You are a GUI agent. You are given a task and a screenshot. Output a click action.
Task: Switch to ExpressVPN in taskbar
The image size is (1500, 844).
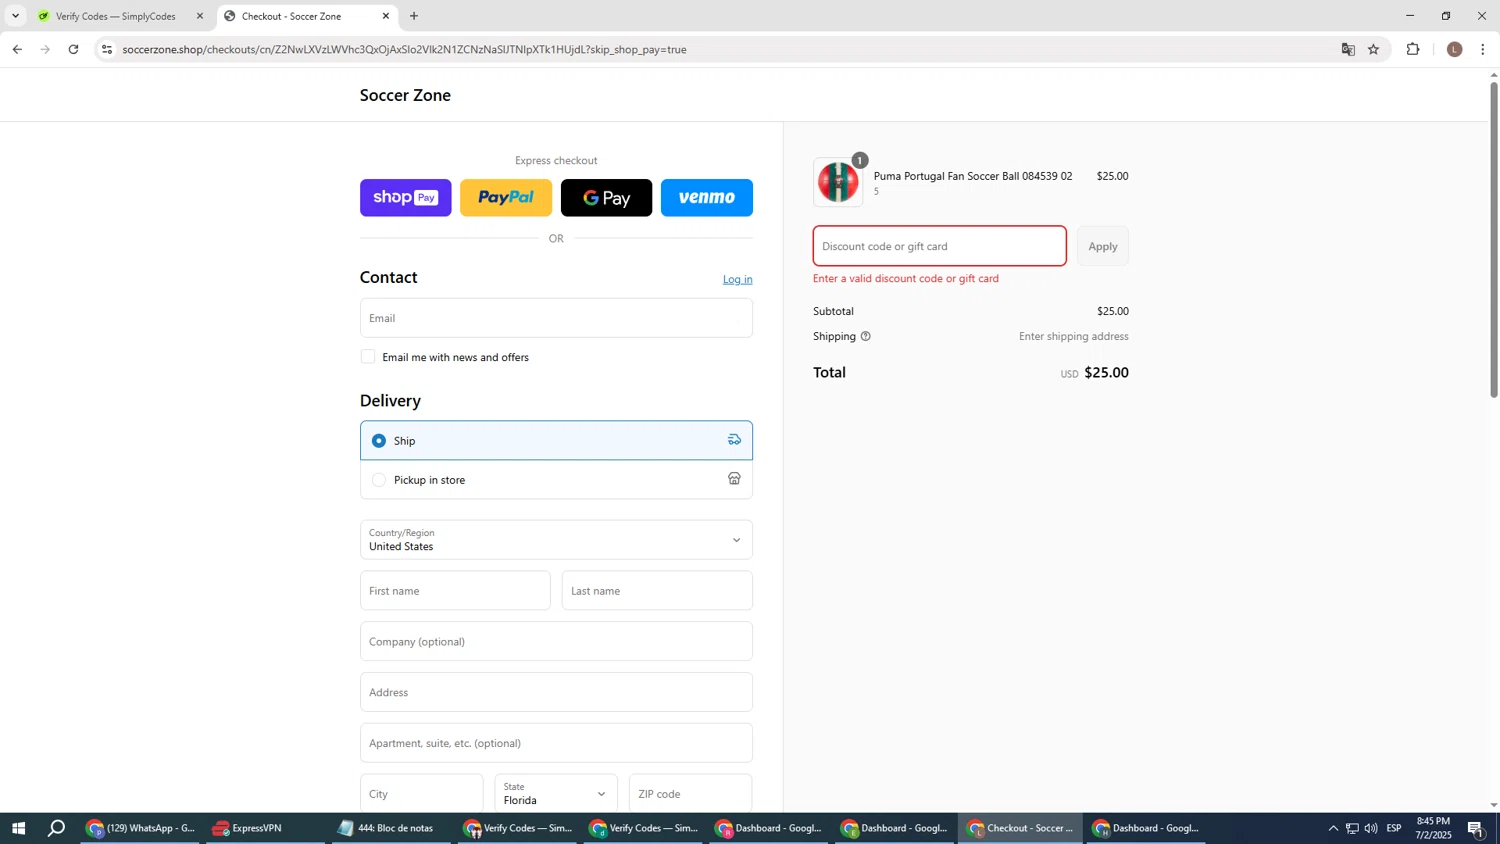(x=265, y=828)
